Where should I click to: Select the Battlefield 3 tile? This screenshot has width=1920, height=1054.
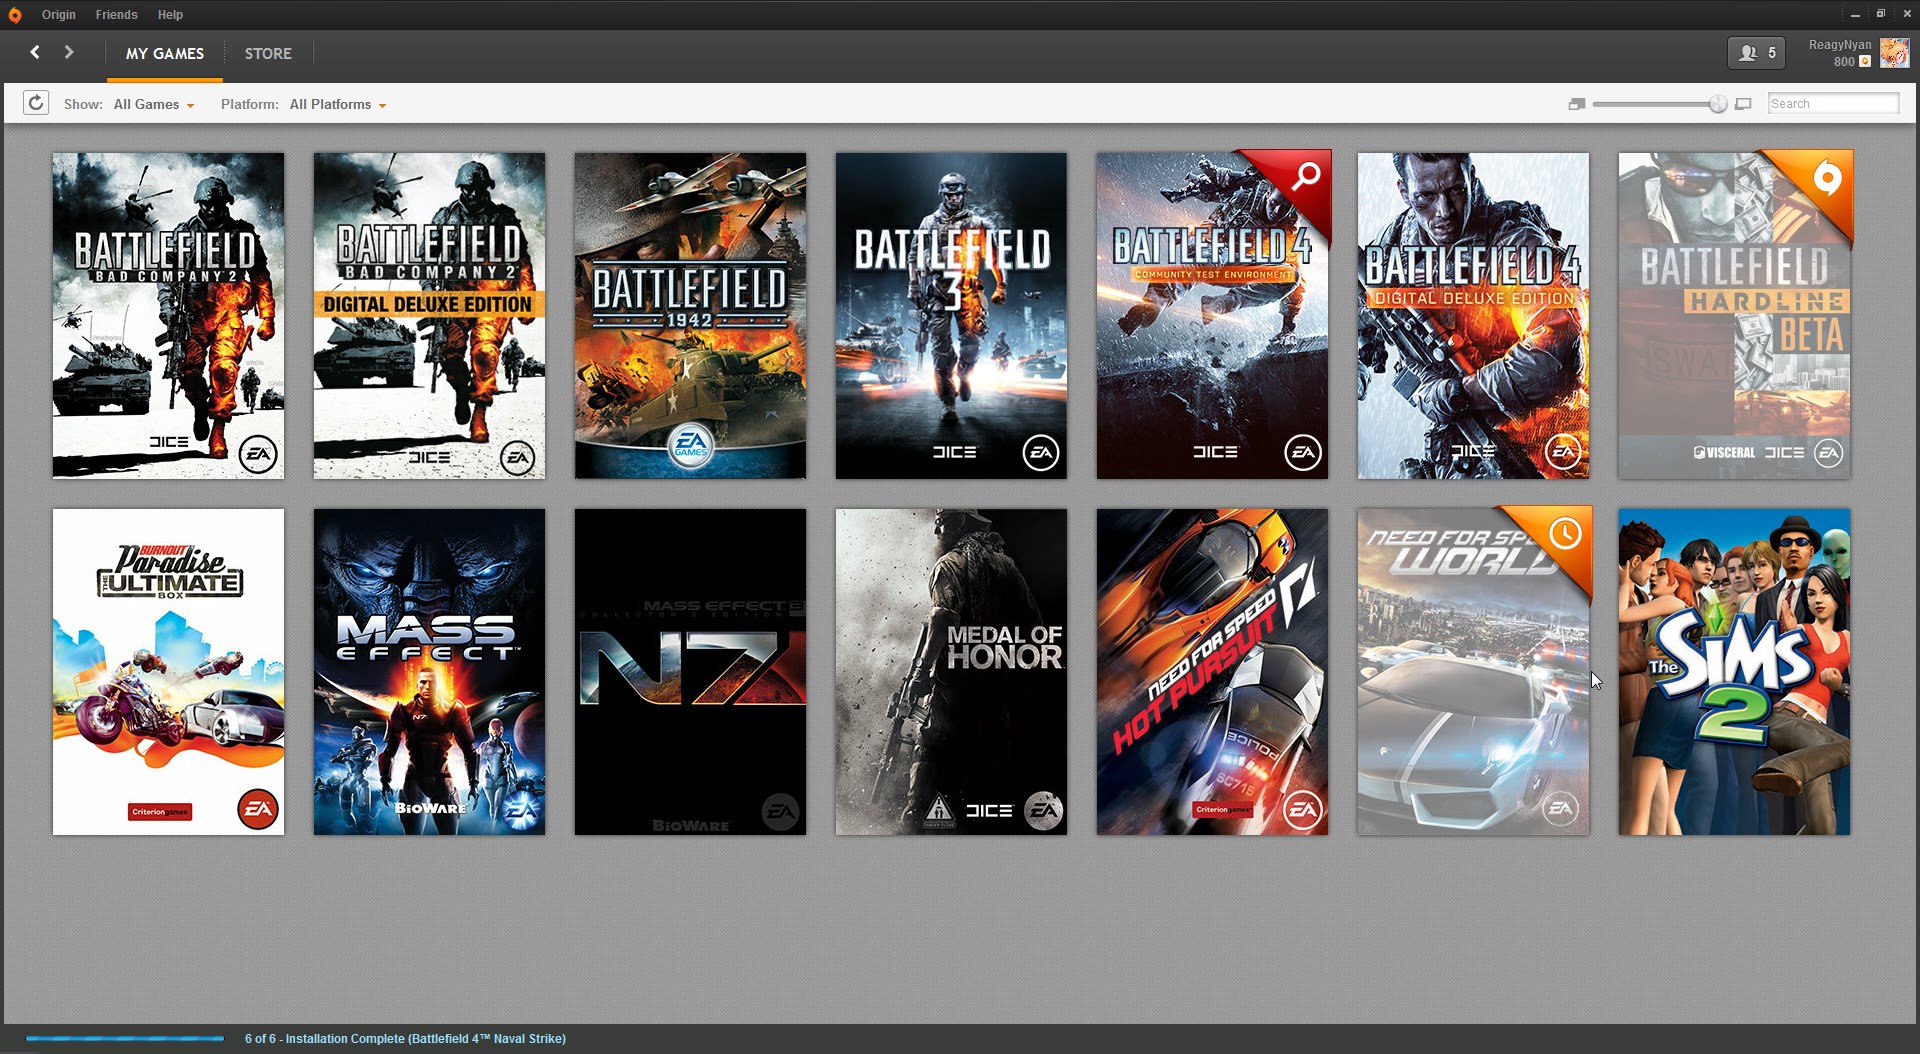point(951,315)
